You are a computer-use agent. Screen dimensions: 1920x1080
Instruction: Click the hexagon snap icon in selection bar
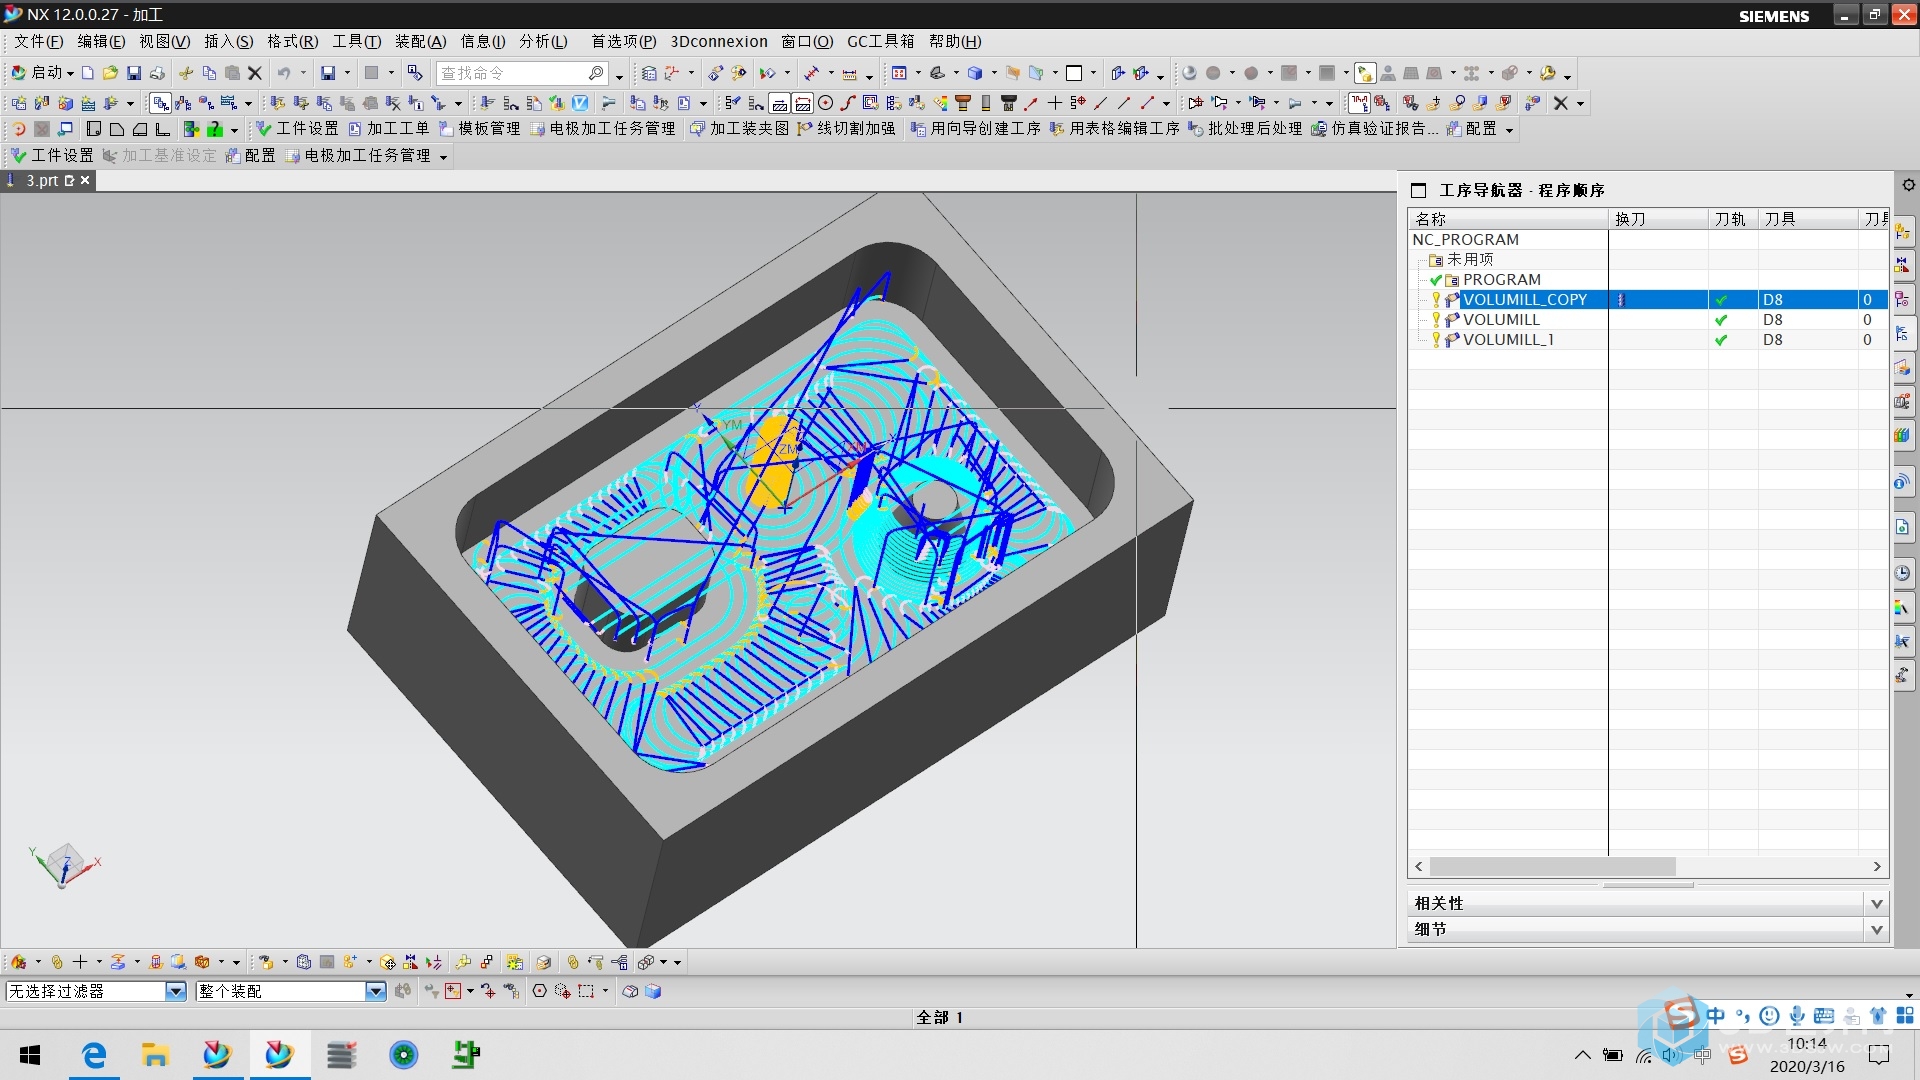click(539, 991)
